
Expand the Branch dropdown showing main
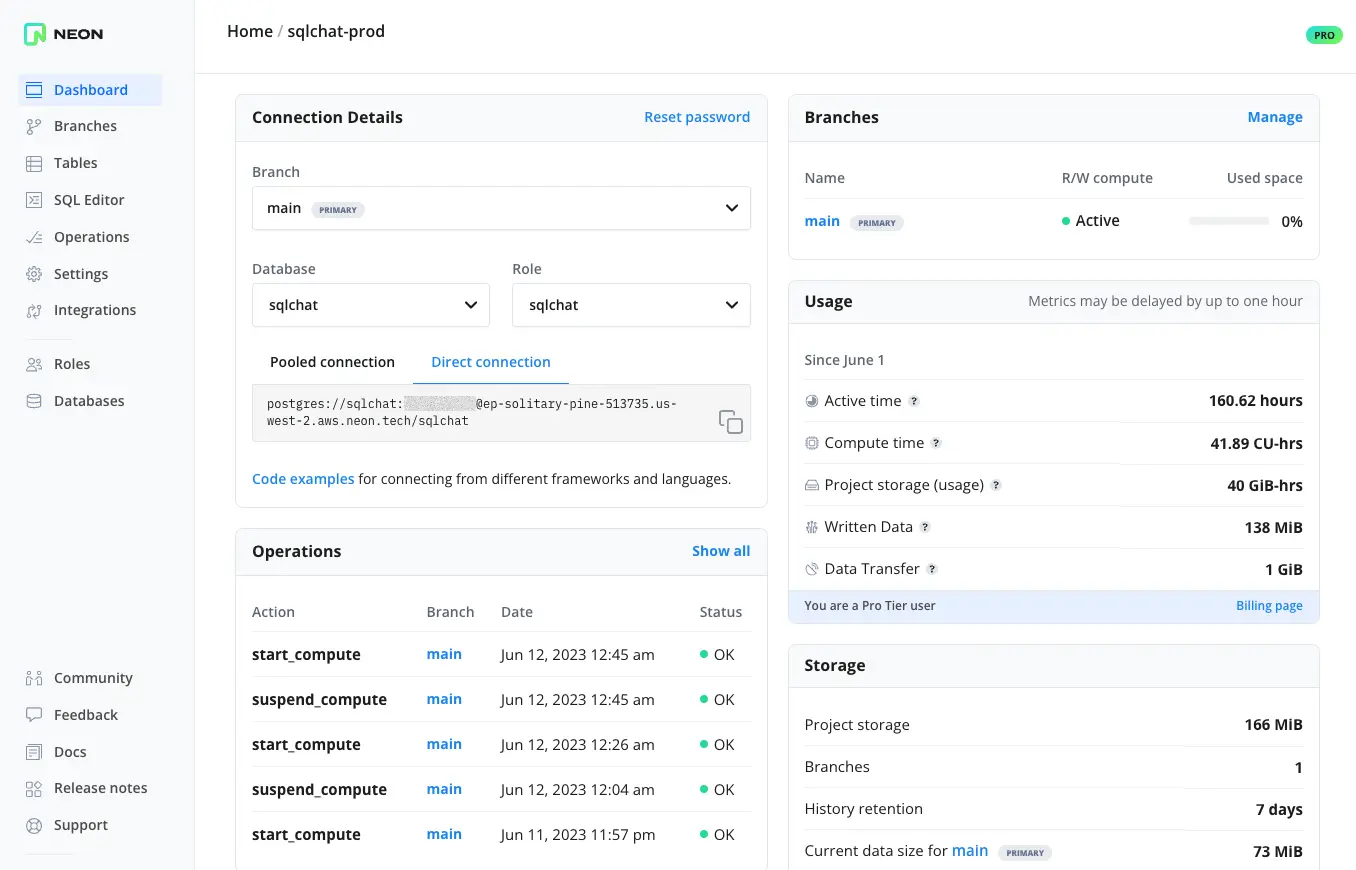click(x=501, y=208)
